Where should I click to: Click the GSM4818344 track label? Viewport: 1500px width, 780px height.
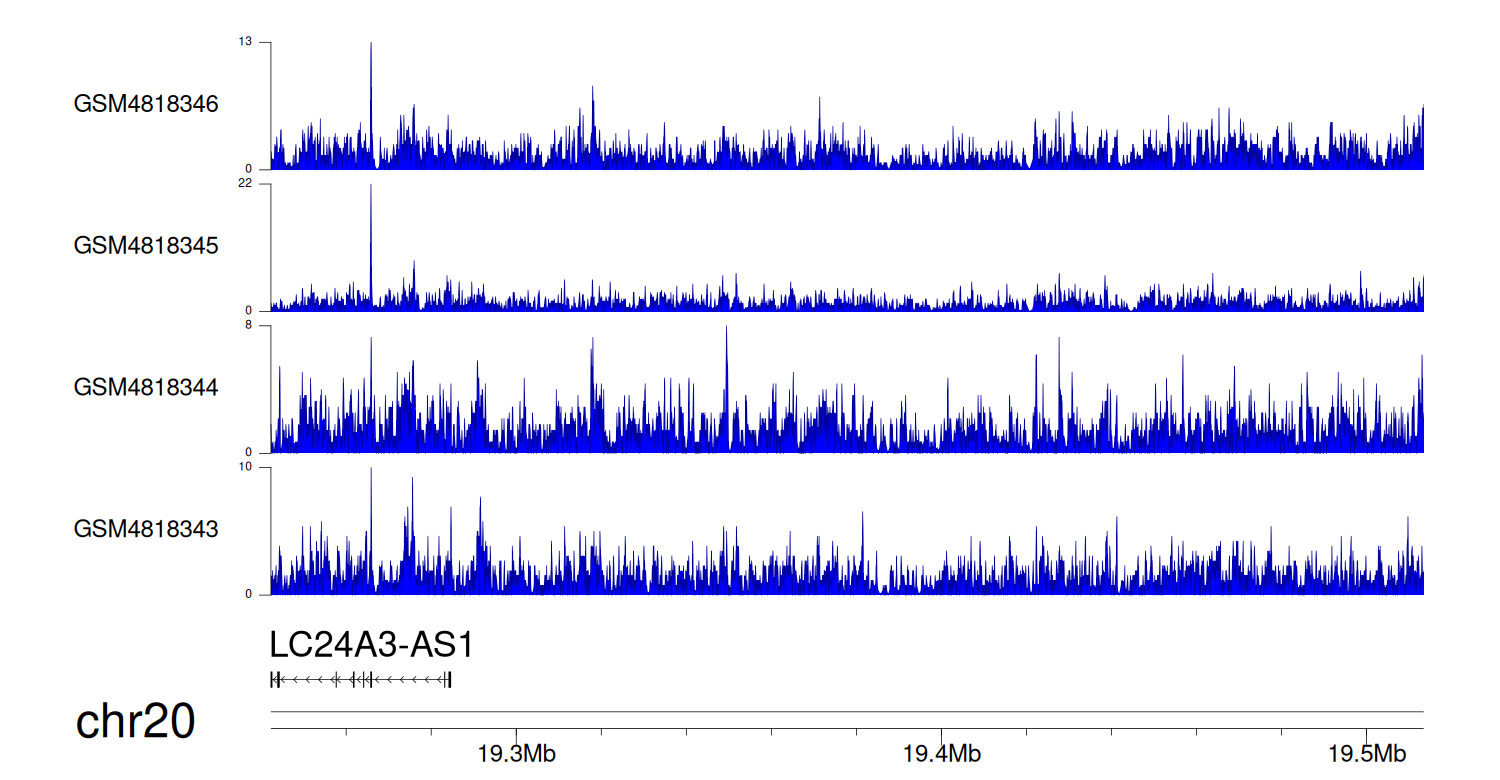(146, 387)
